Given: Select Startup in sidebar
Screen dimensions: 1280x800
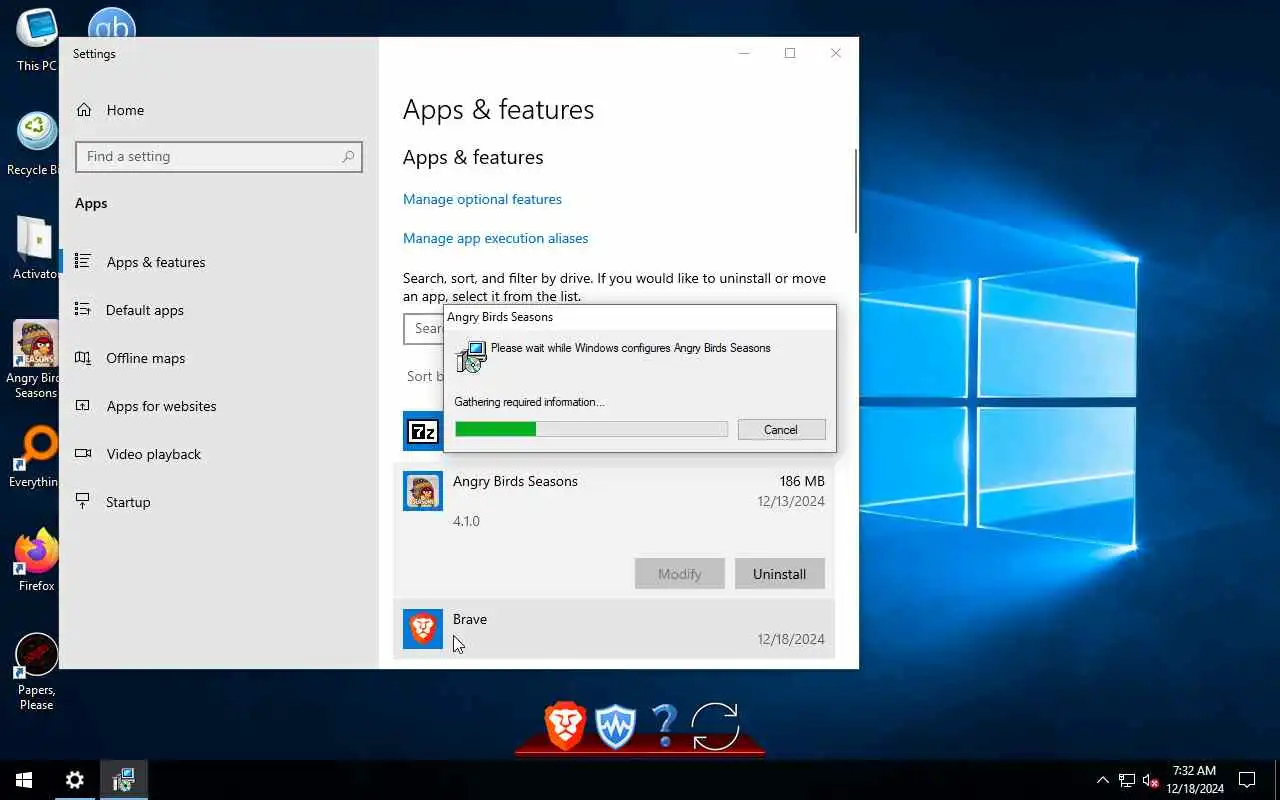Looking at the screenshot, I should (128, 502).
